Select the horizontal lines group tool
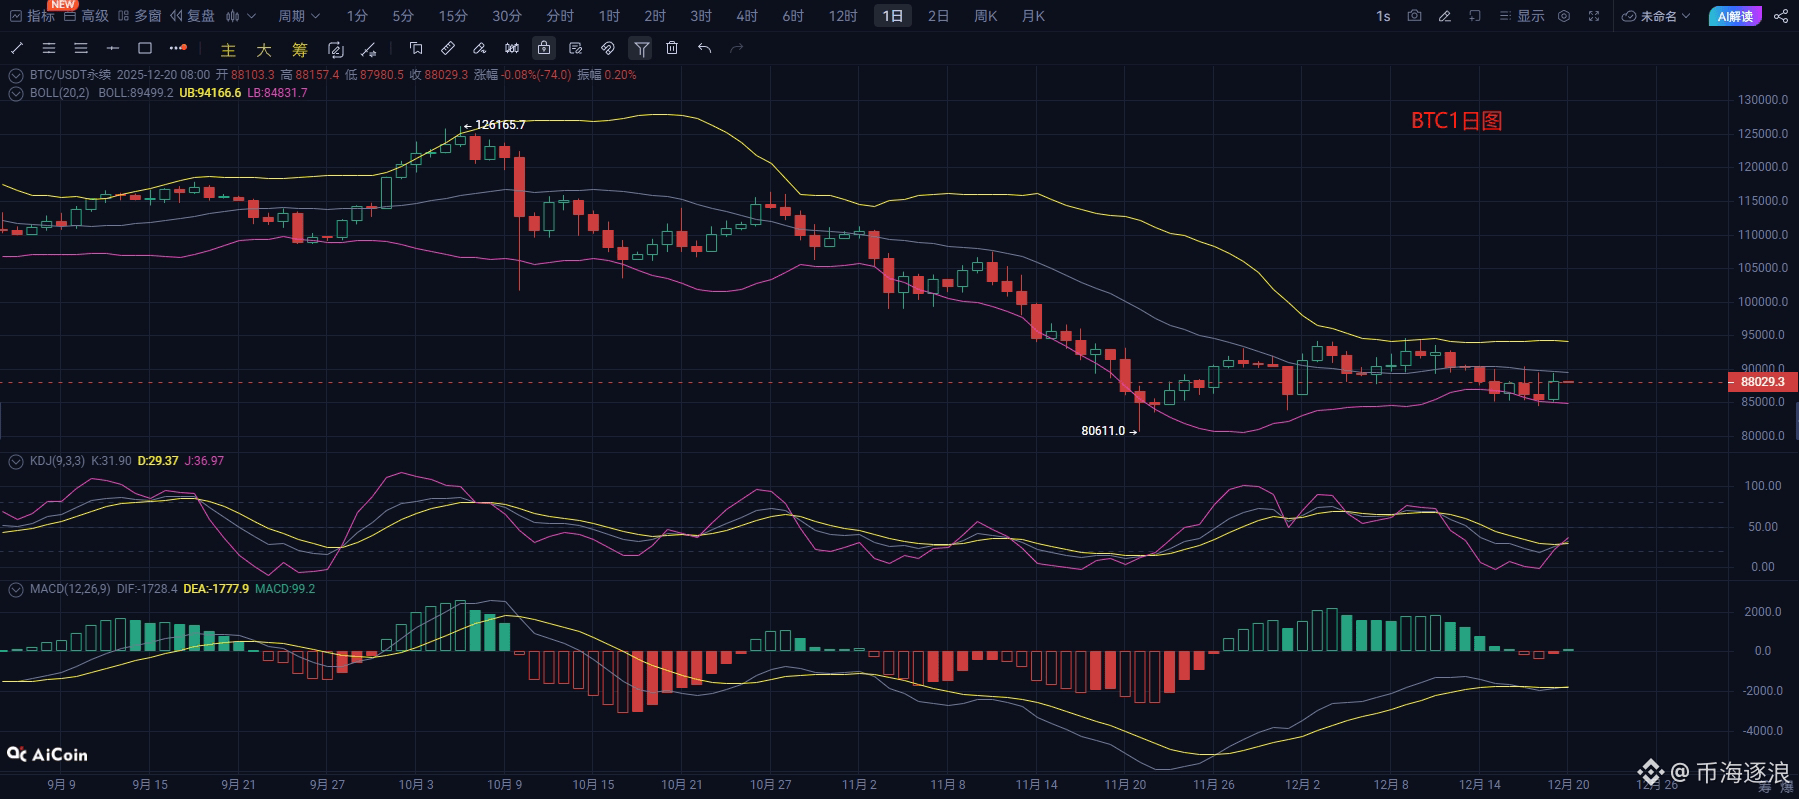 point(81,48)
